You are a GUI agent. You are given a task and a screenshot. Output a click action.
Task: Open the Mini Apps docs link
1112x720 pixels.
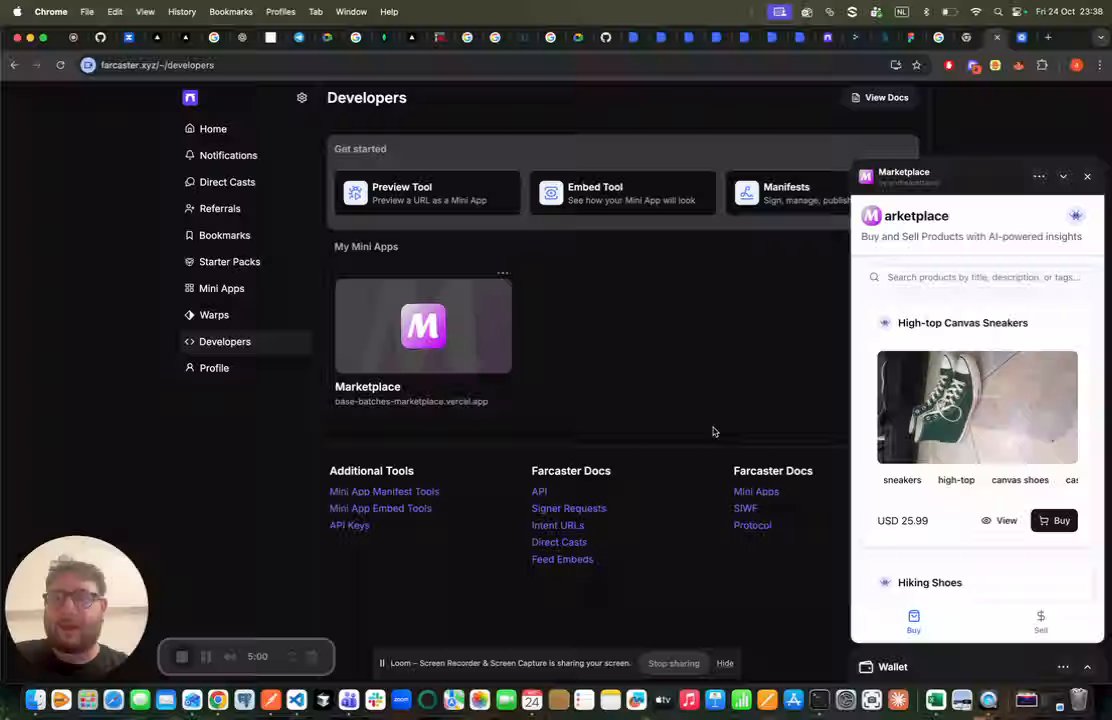(x=756, y=492)
